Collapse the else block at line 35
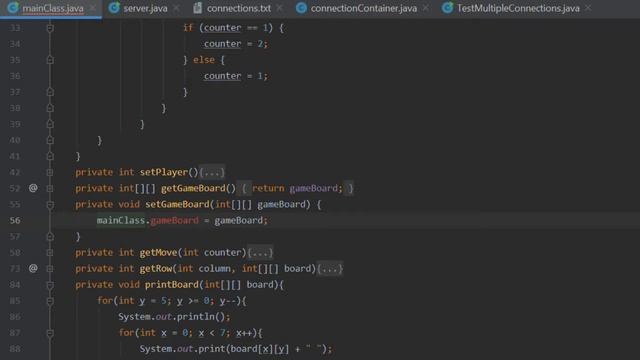Screen dimensions: 640x360 coord(50,60)
